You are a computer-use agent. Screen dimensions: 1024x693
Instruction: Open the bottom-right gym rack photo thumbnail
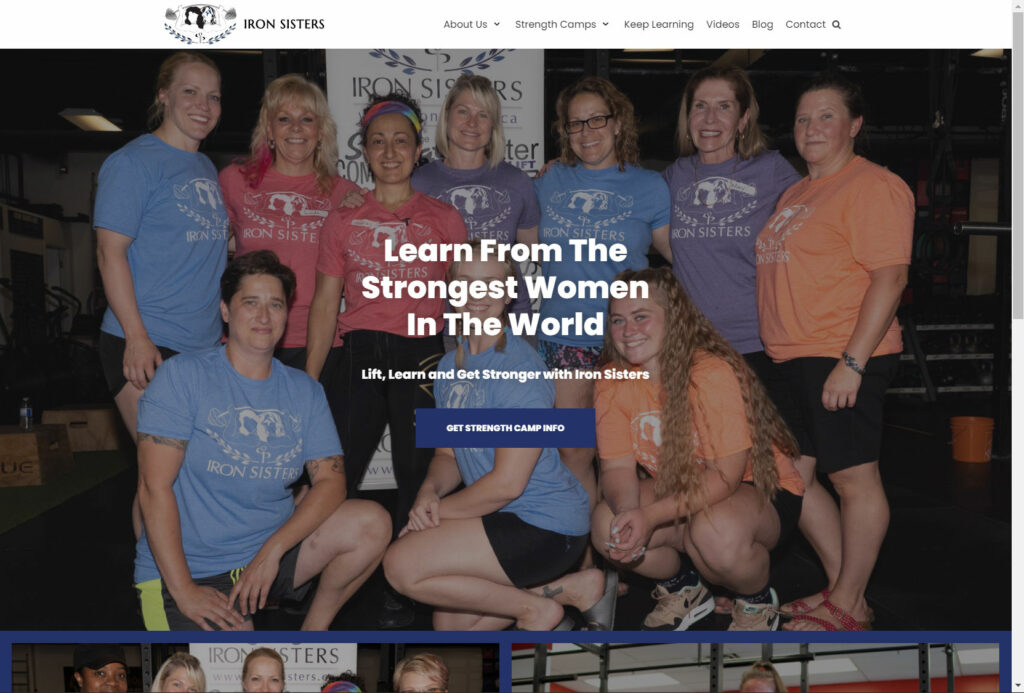(x=755, y=668)
